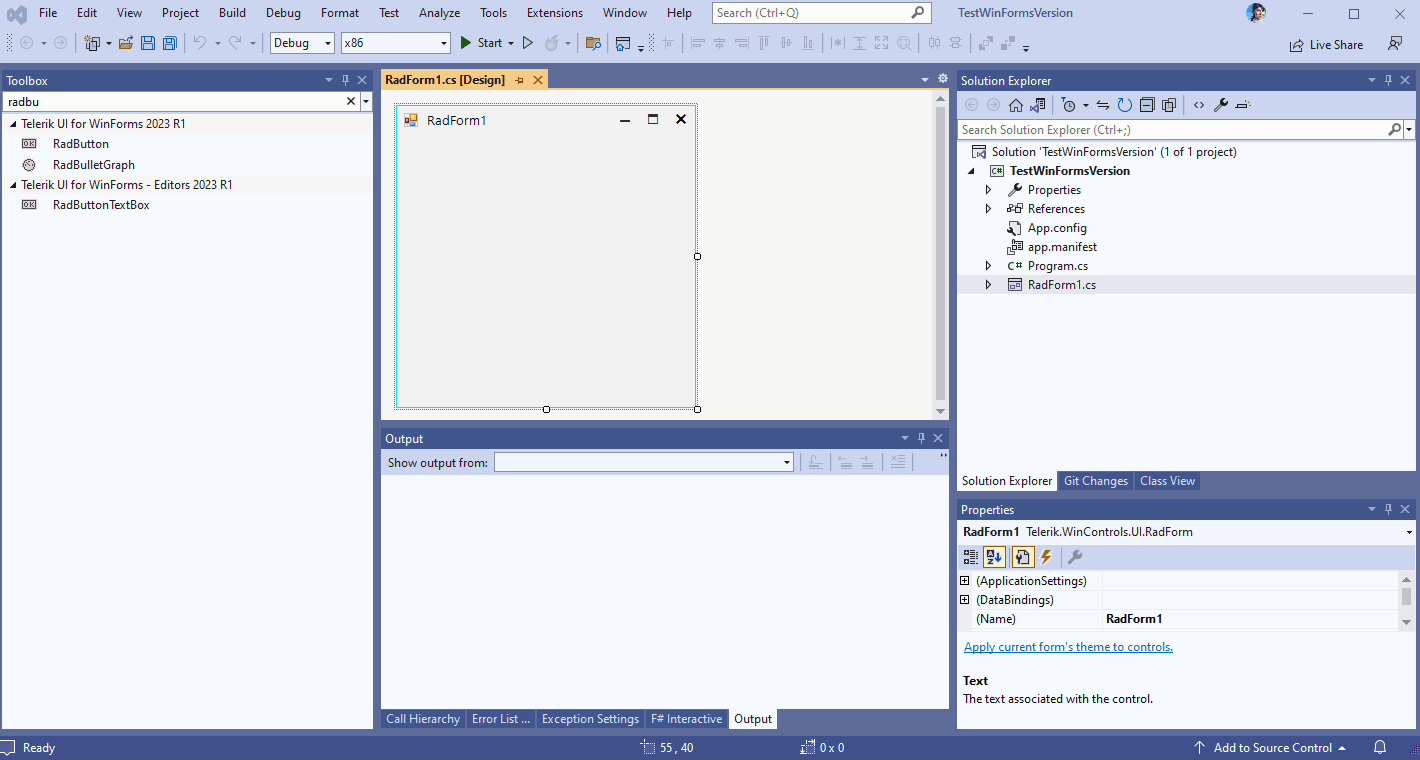Click the Preview Selected Items icon
This screenshot has width=1420, height=760.
1243,105
